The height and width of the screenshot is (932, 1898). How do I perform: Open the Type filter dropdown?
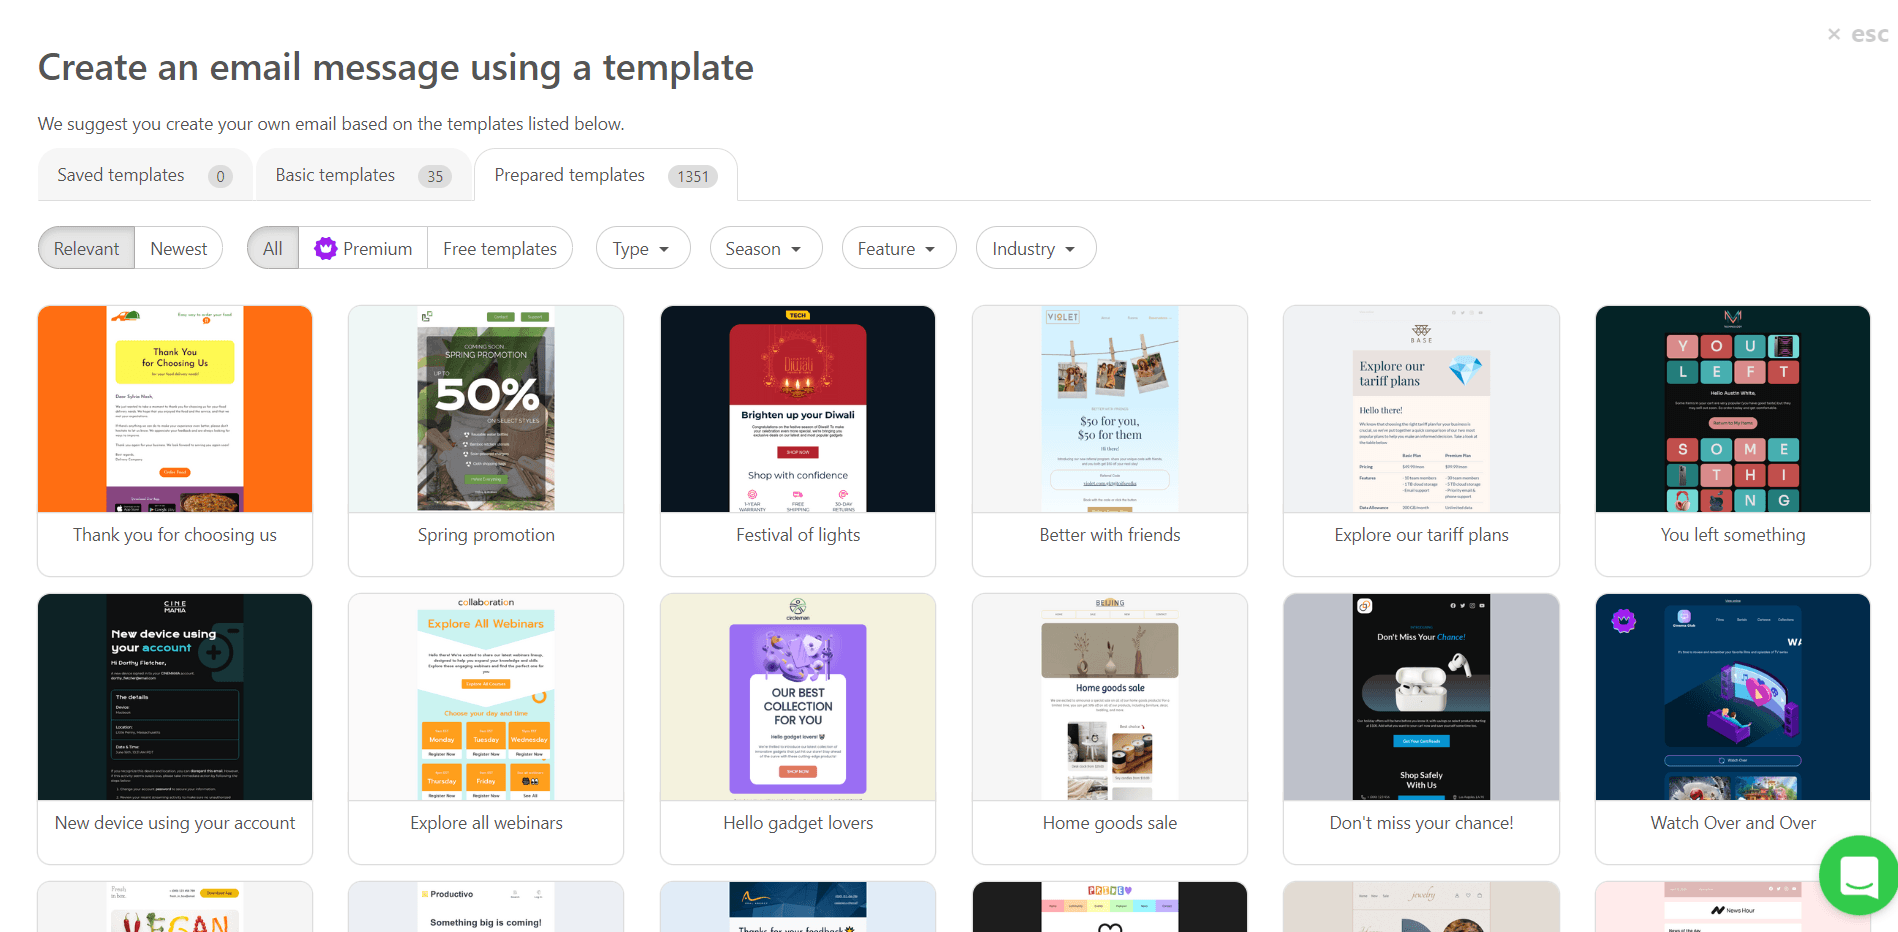click(642, 248)
